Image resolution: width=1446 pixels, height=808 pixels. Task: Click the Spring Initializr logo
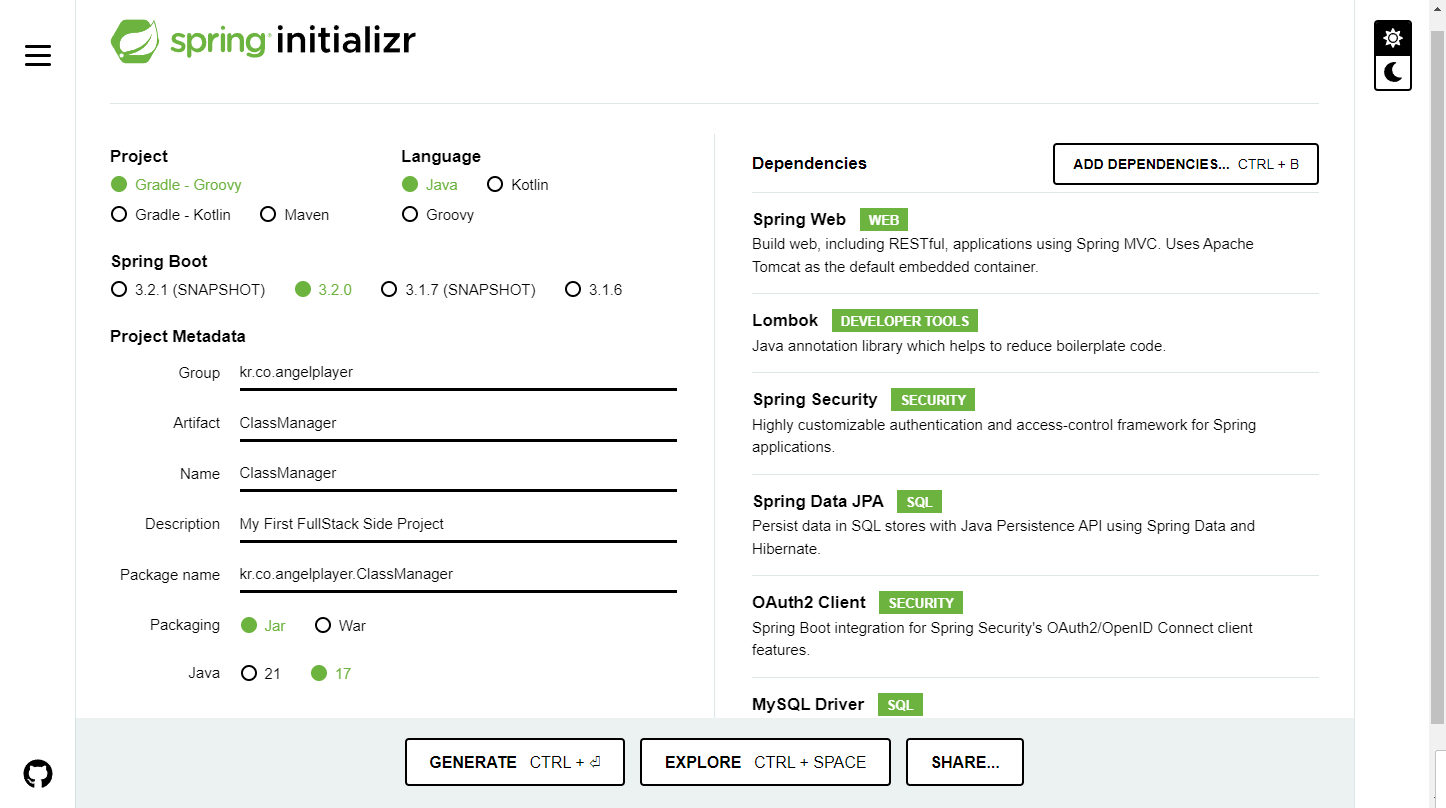[x=263, y=41]
